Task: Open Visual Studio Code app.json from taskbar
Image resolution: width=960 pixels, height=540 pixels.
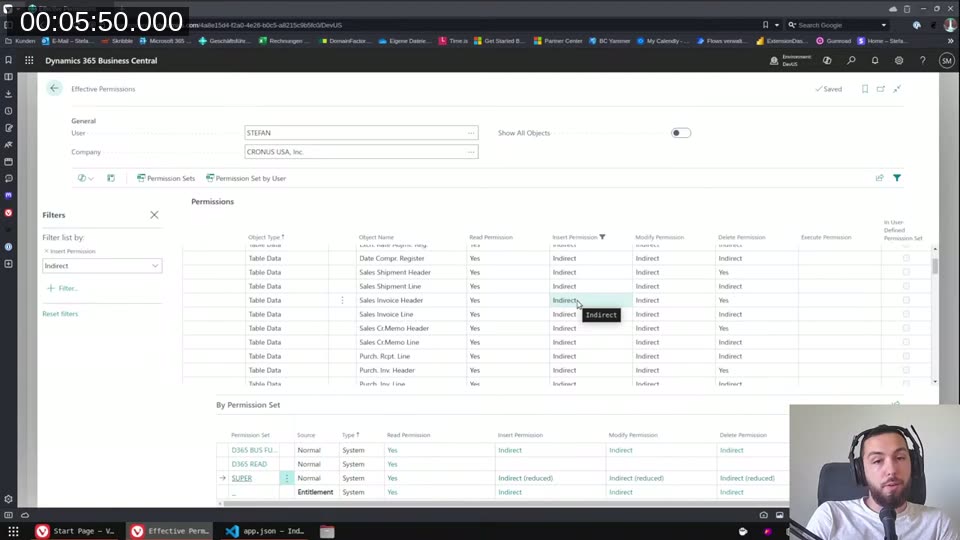Action: pos(265,531)
